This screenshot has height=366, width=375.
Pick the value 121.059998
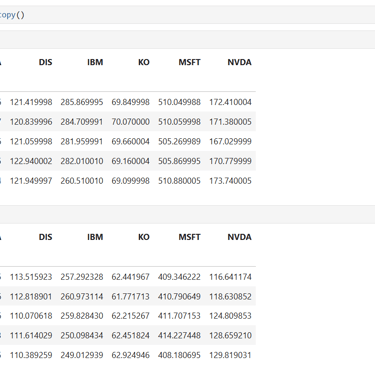click(31, 141)
